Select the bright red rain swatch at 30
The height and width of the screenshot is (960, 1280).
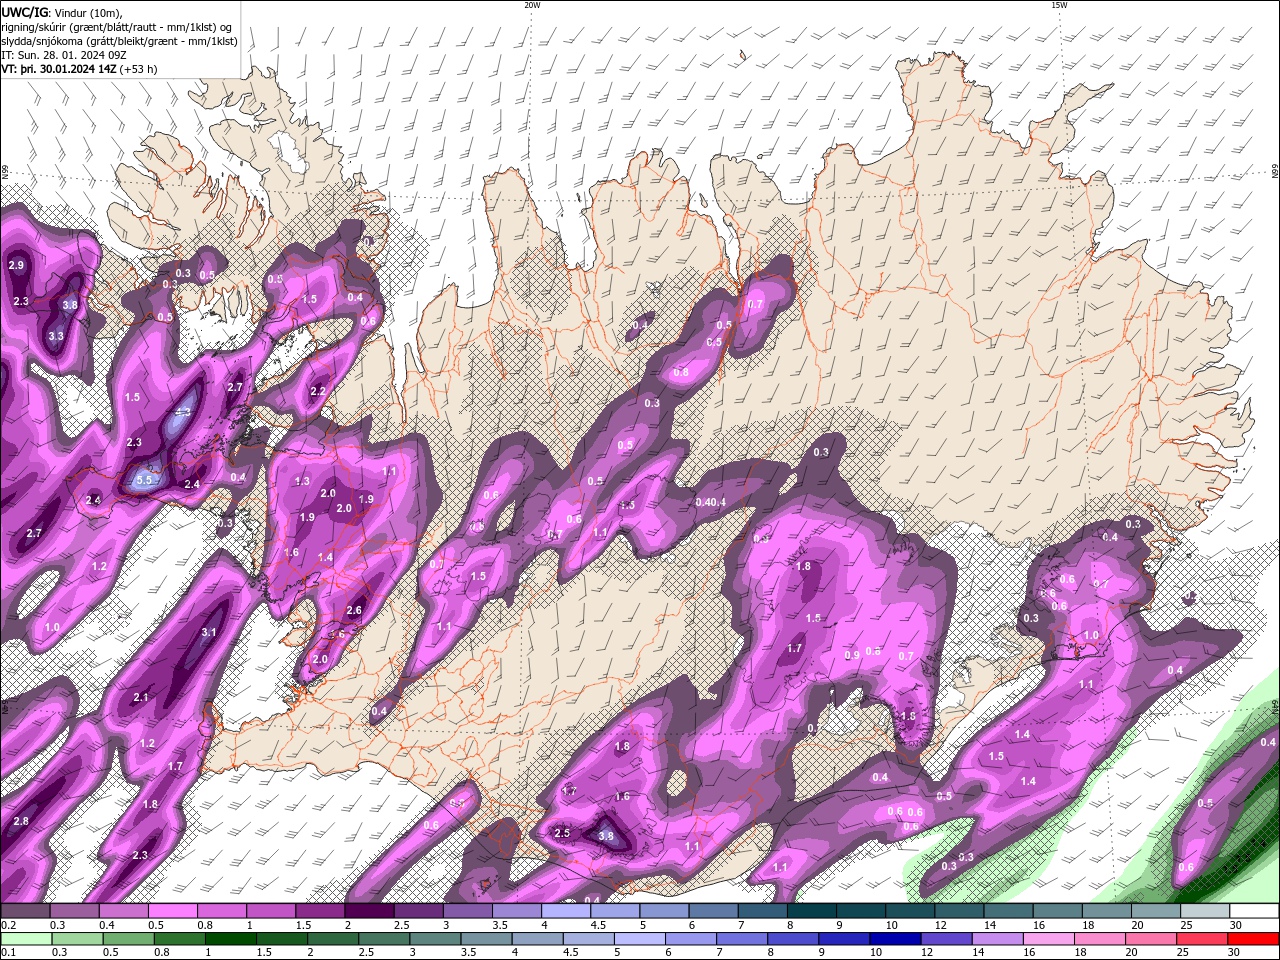point(1254,939)
